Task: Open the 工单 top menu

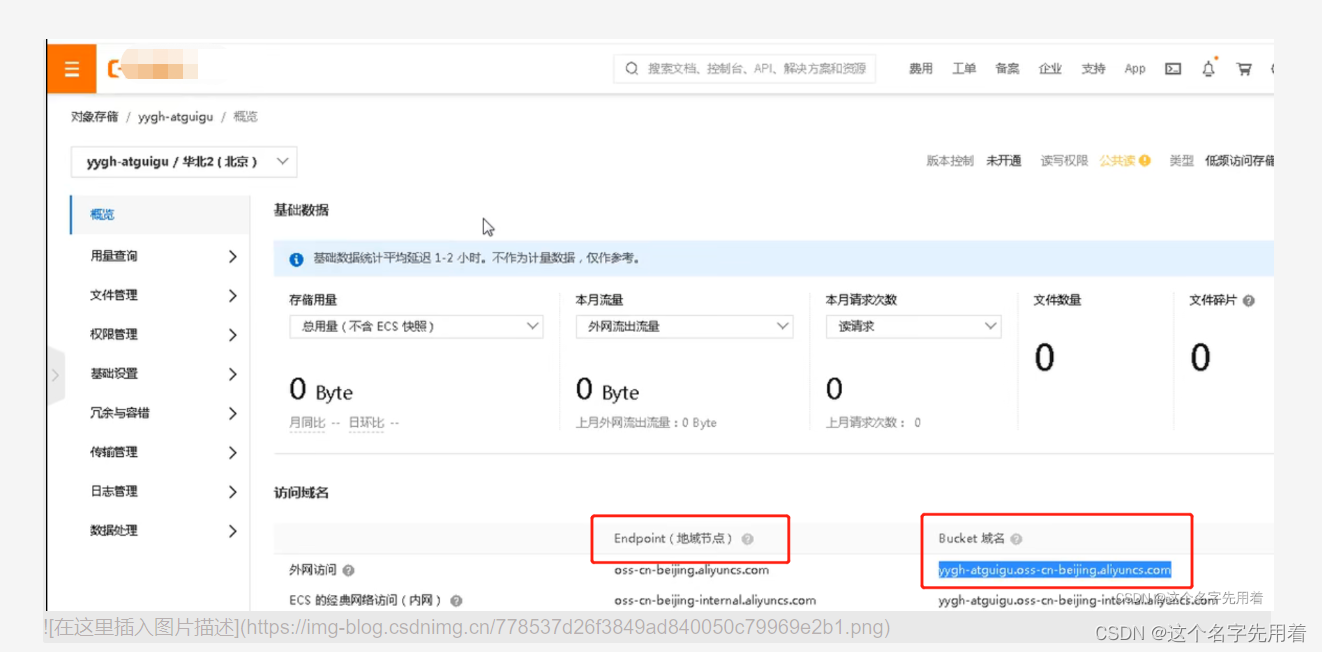Action: [x=964, y=69]
